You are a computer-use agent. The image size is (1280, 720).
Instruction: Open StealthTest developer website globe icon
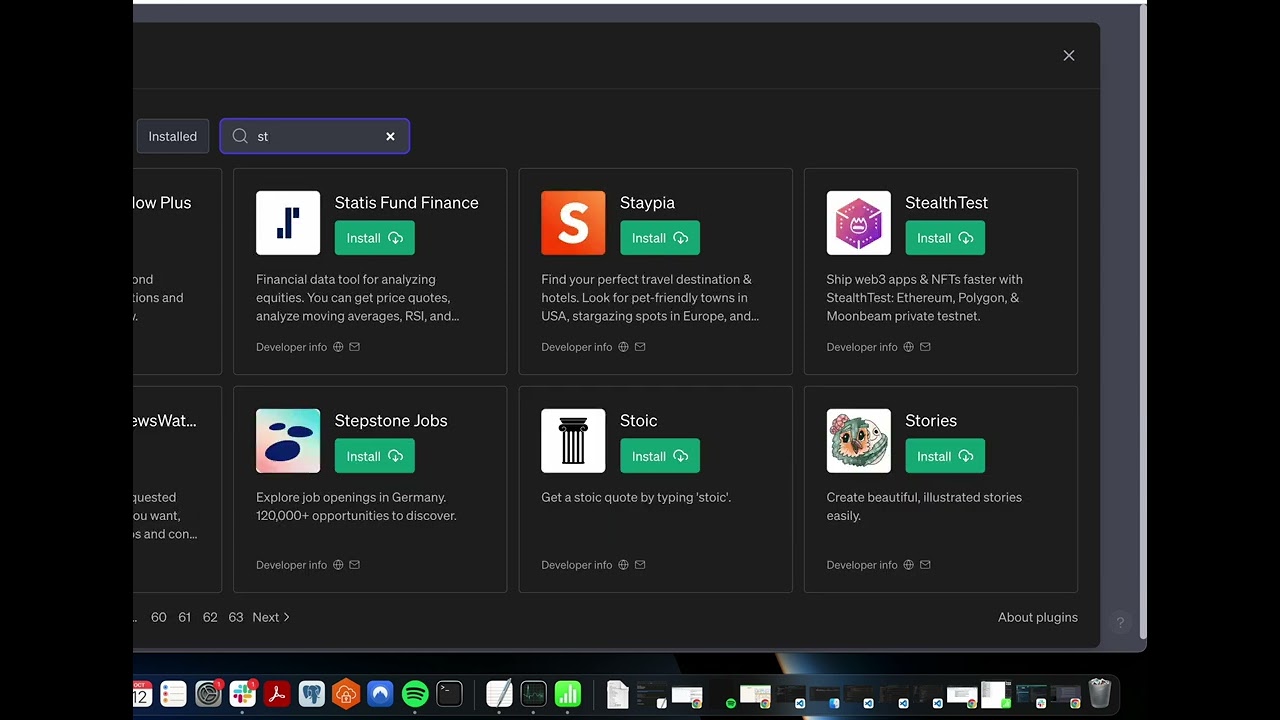(x=908, y=347)
